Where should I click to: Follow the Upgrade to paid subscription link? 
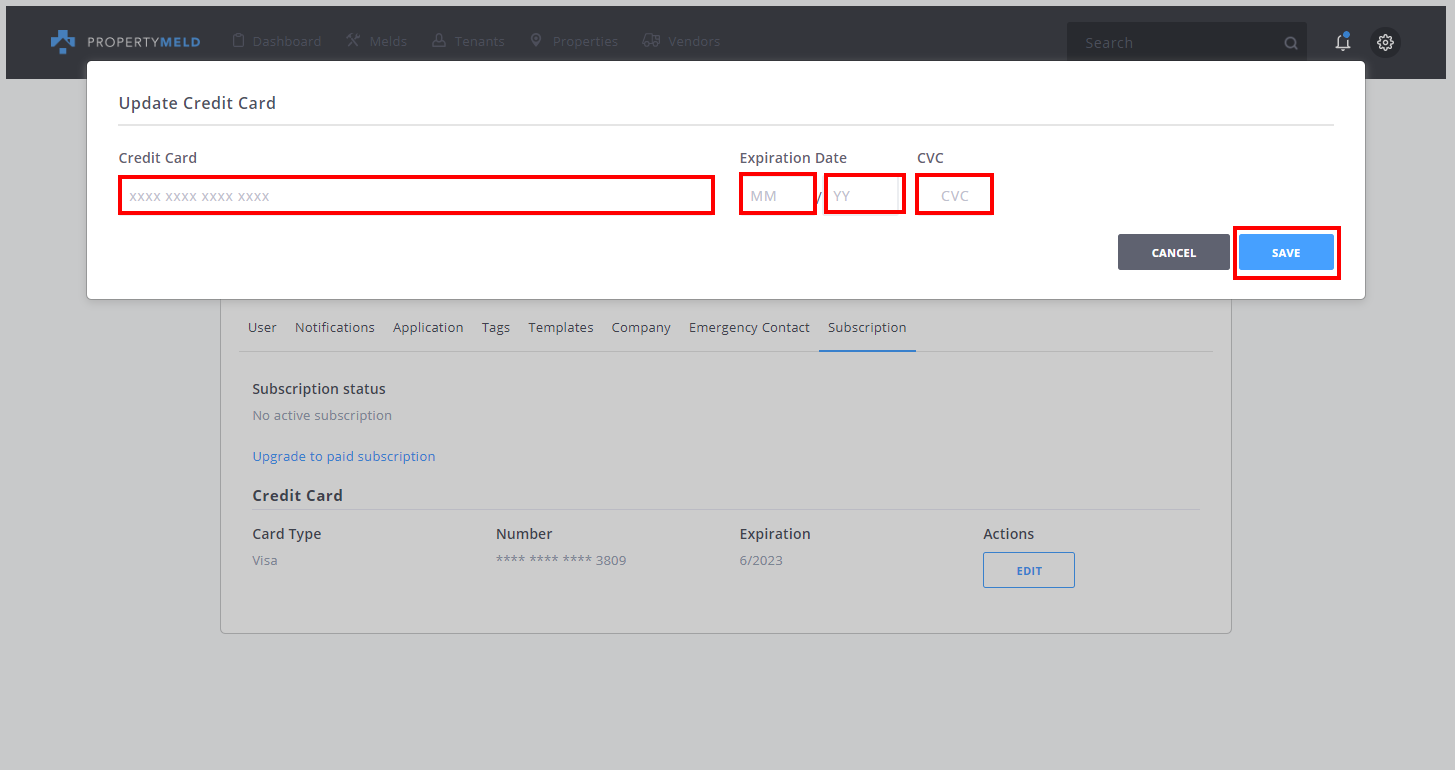click(x=343, y=456)
